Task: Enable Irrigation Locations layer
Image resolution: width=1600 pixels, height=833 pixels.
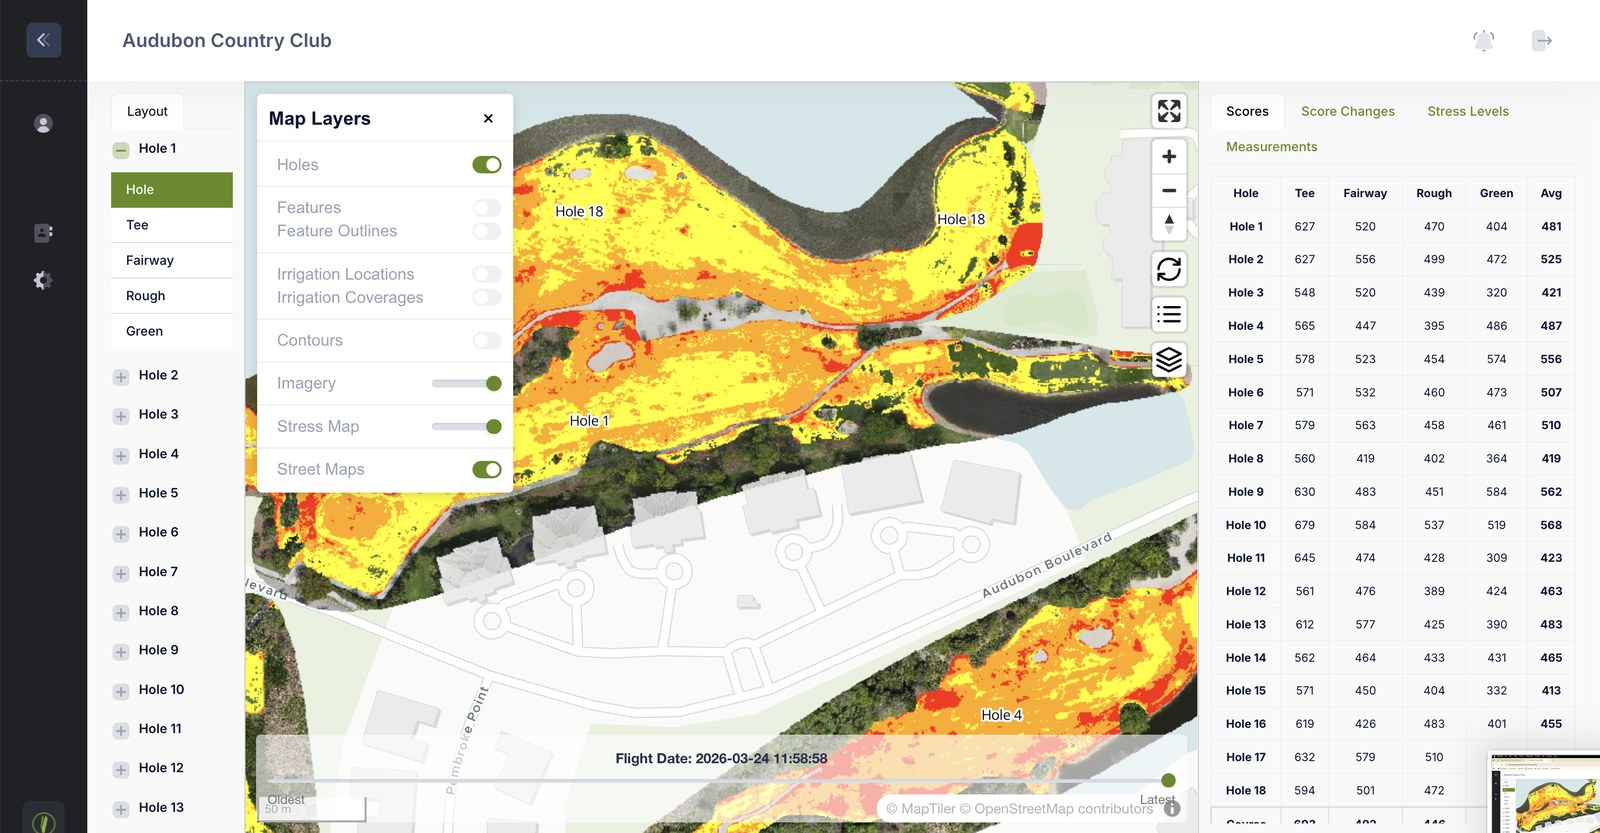Action: pyautogui.click(x=487, y=274)
